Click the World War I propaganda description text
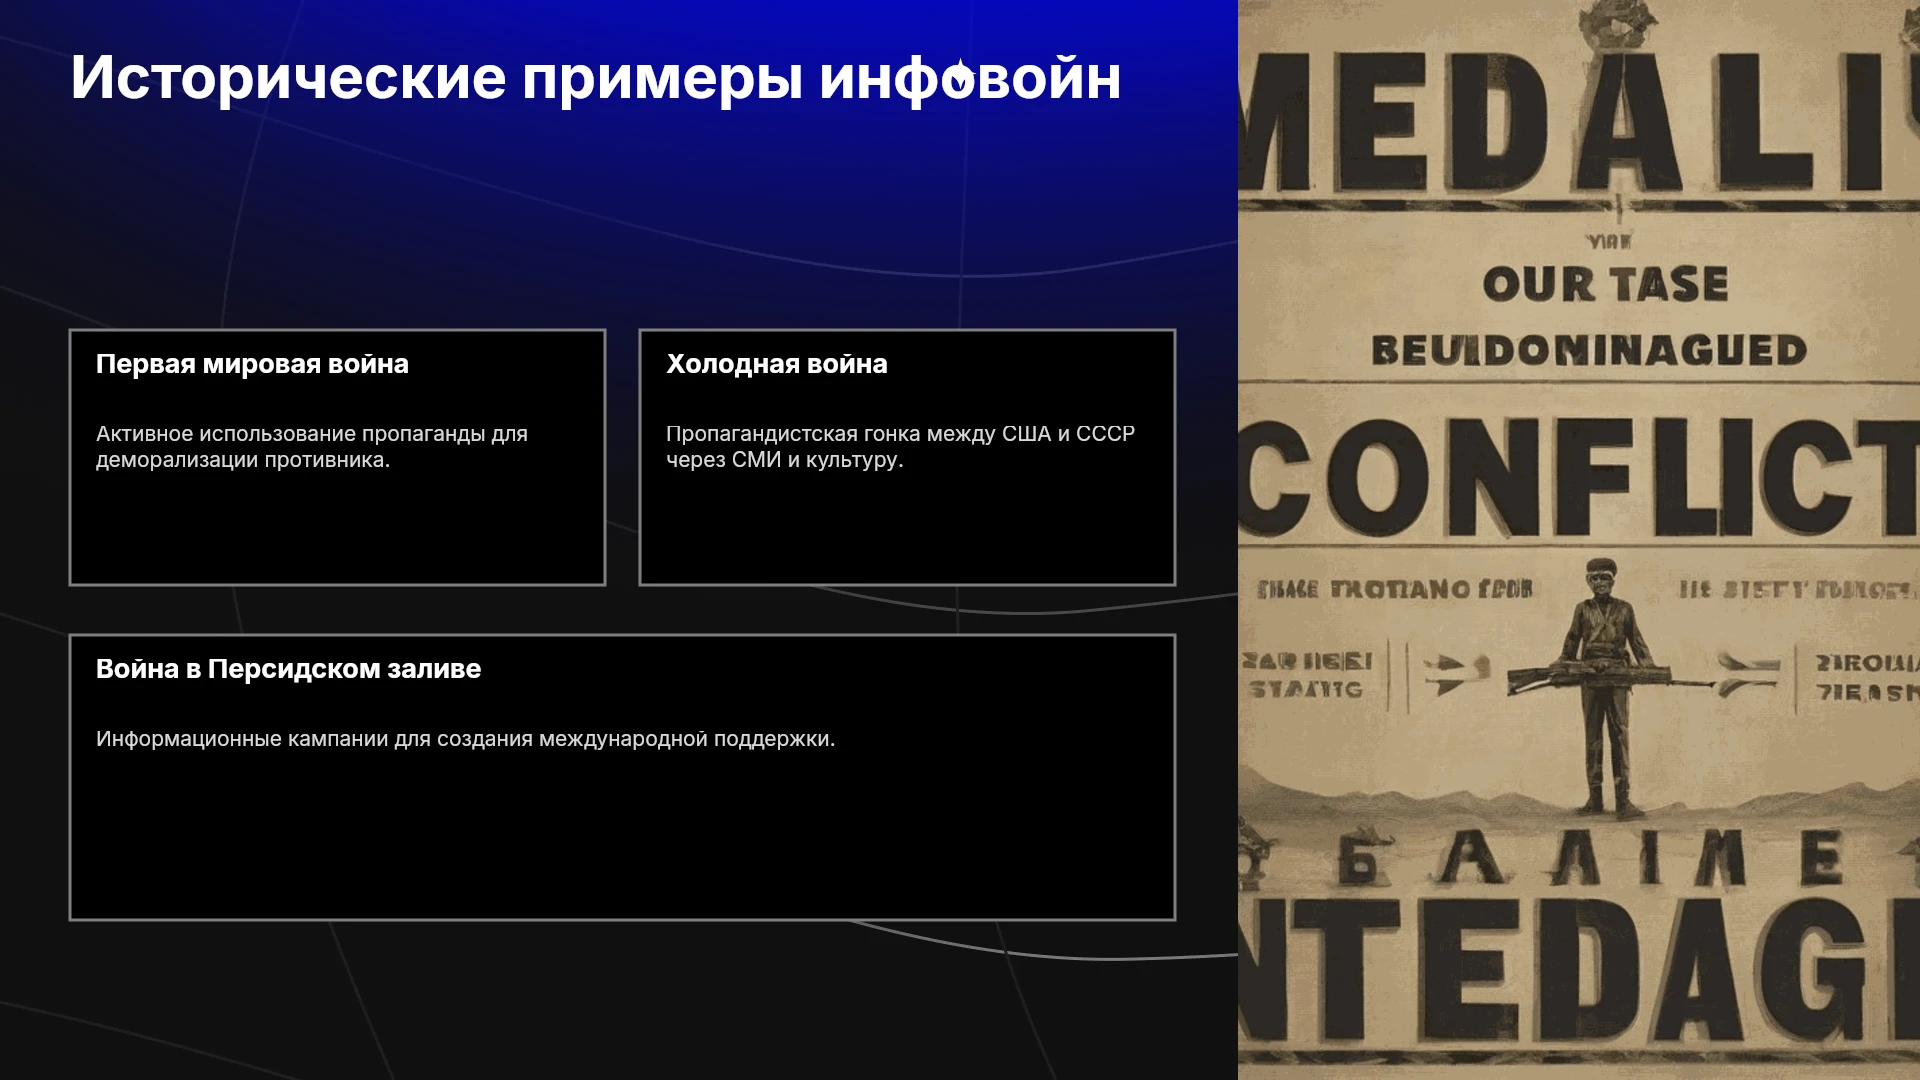 pyautogui.click(x=312, y=447)
